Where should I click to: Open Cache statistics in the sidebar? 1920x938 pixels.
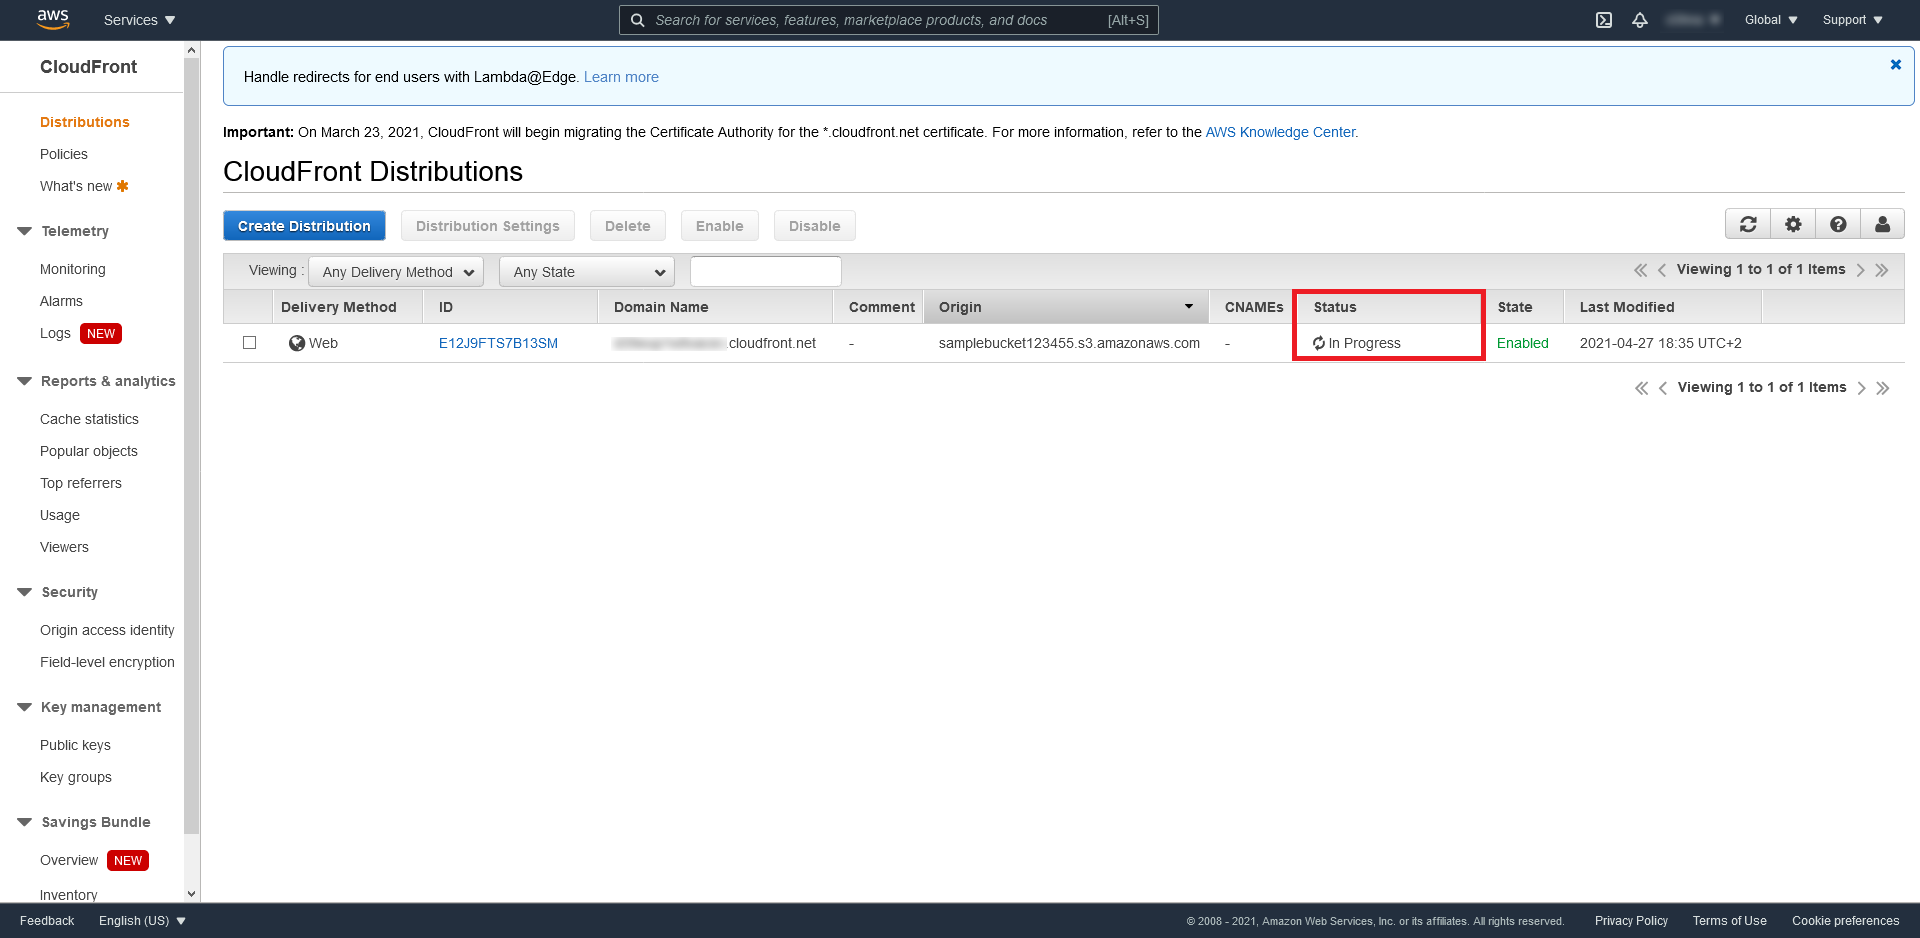click(89, 419)
